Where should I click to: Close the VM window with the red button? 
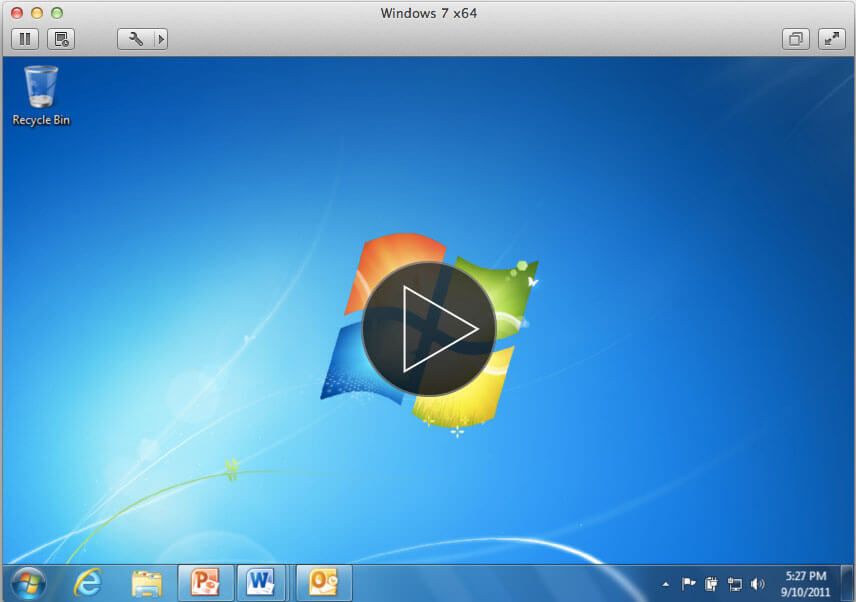point(17,13)
